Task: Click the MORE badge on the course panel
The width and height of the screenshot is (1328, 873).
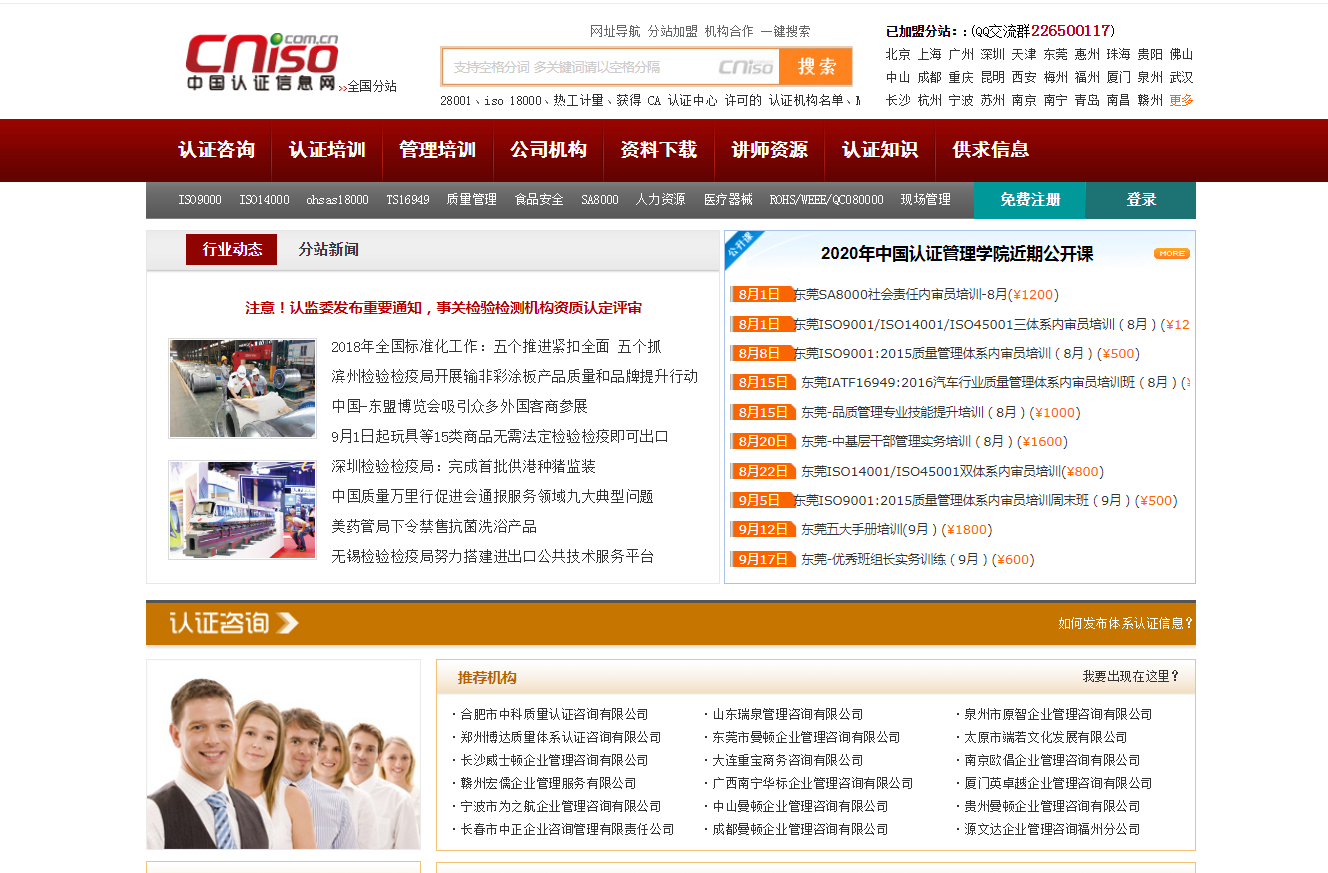Action: point(1169,253)
